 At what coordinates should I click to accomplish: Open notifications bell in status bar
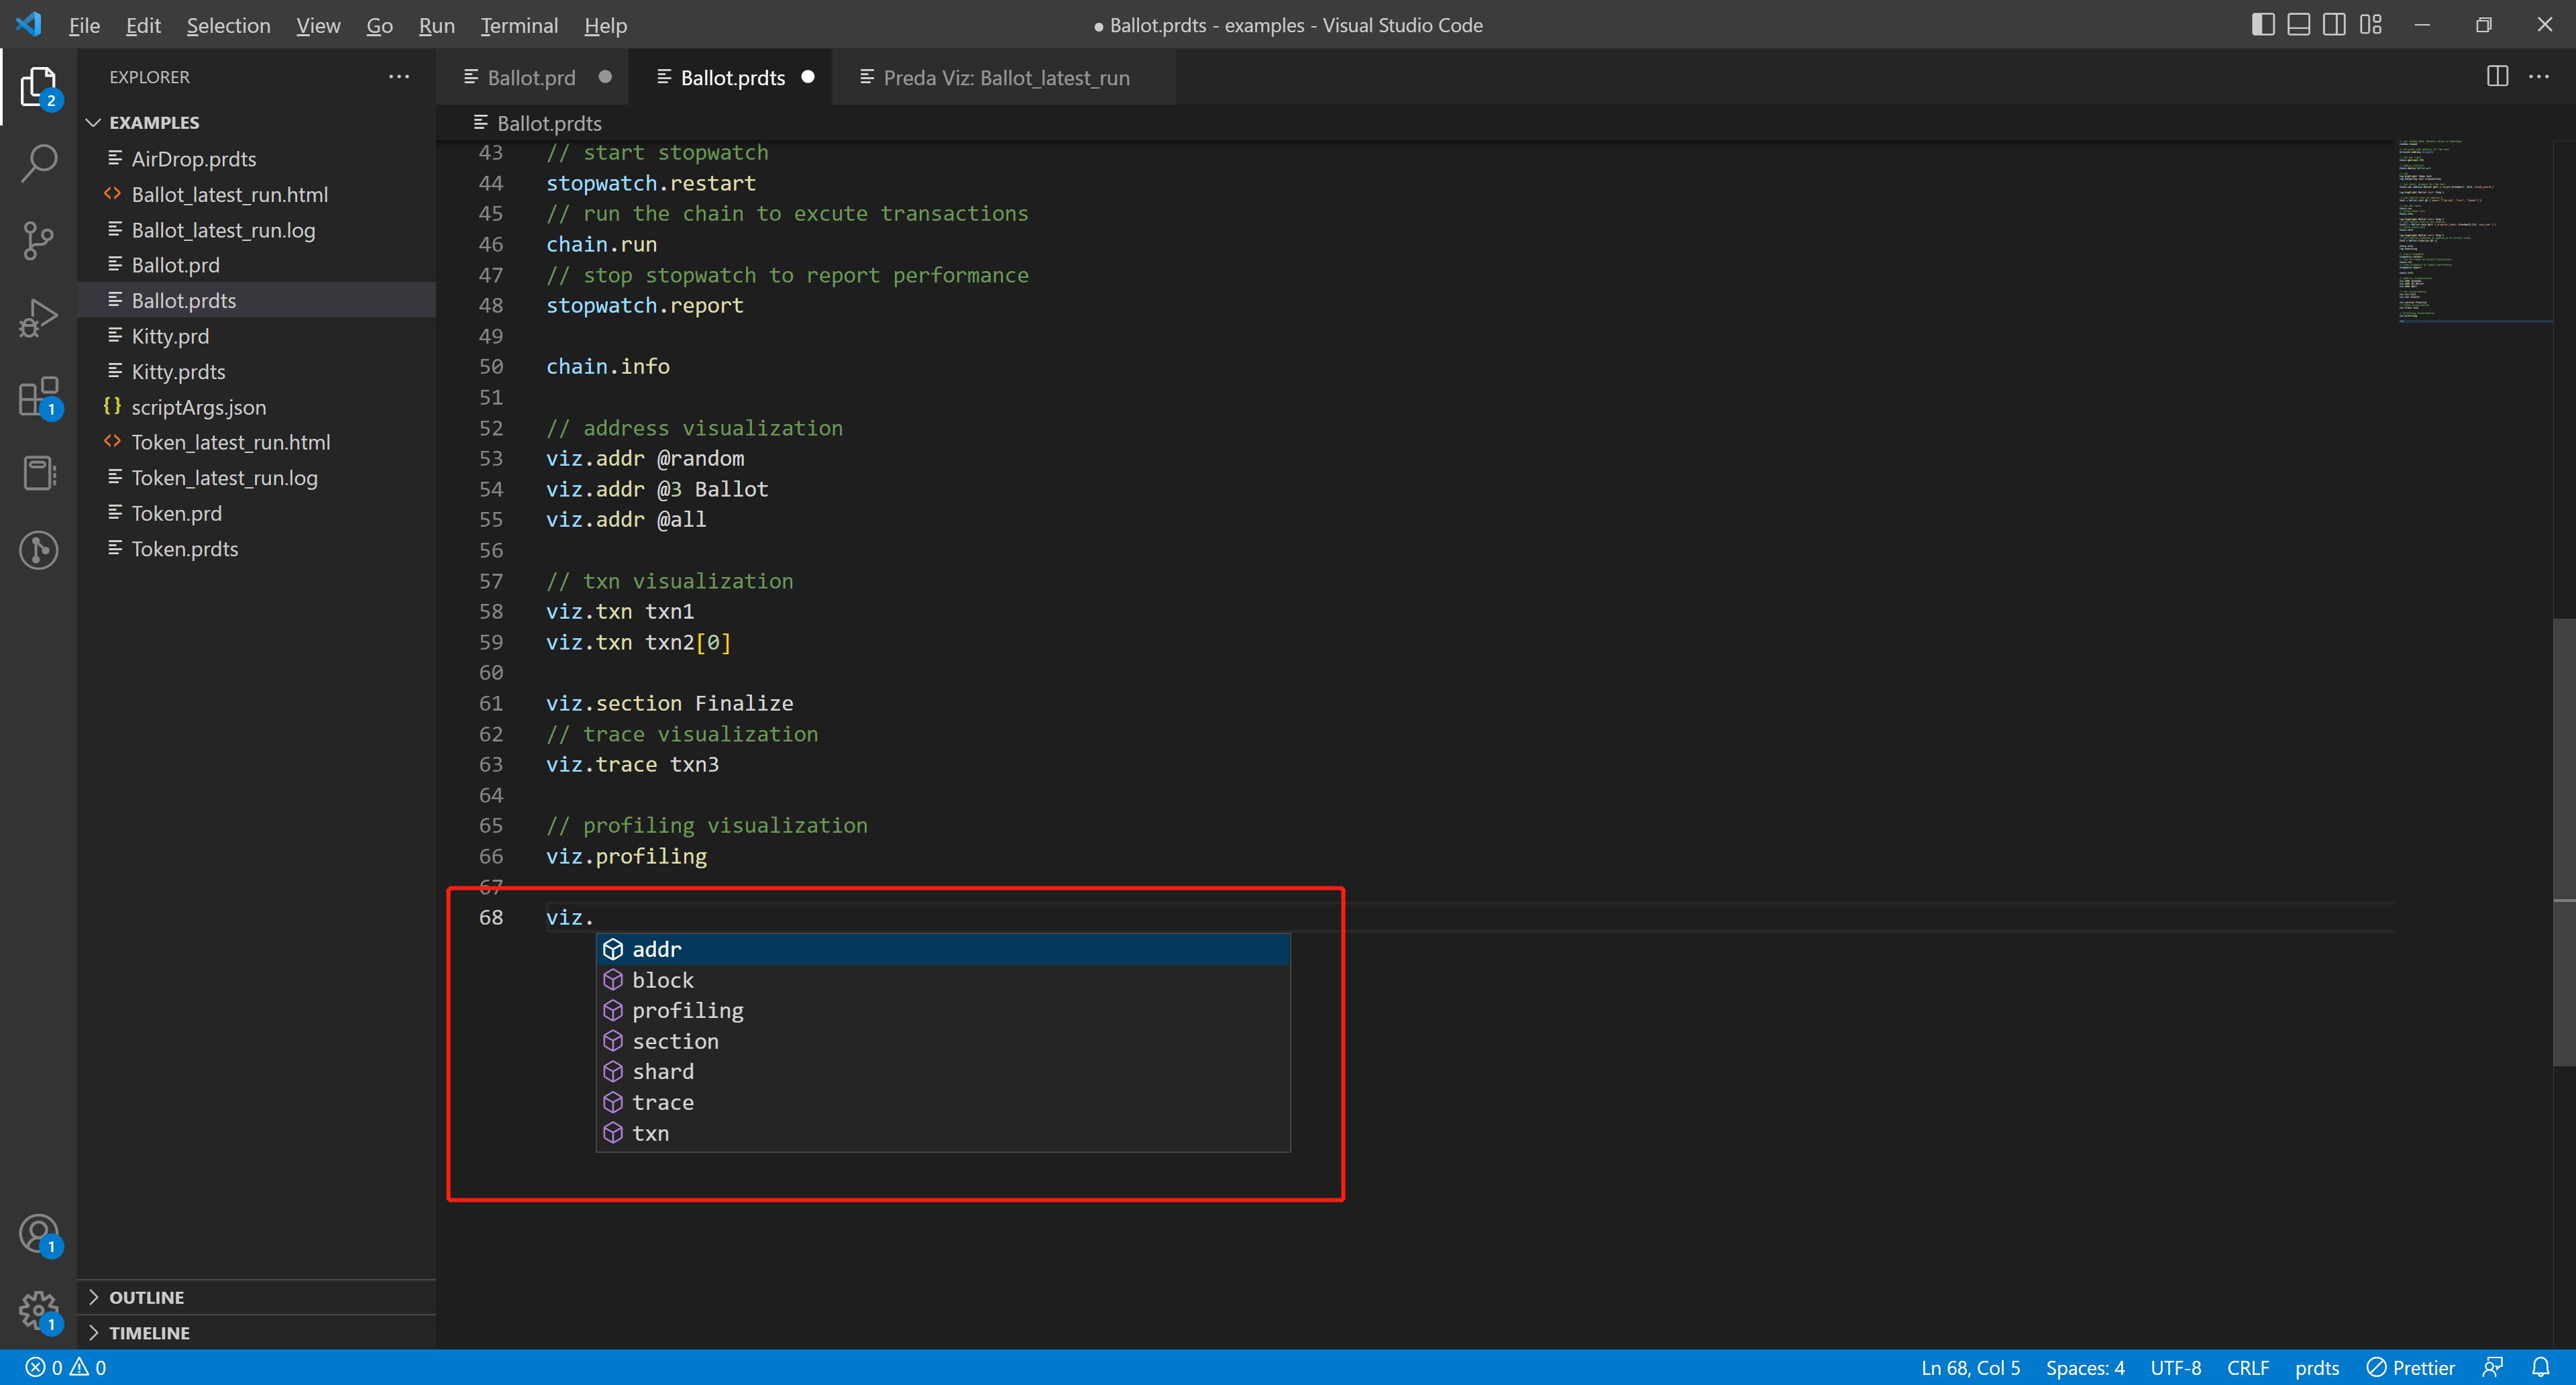click(2541, 1367)
